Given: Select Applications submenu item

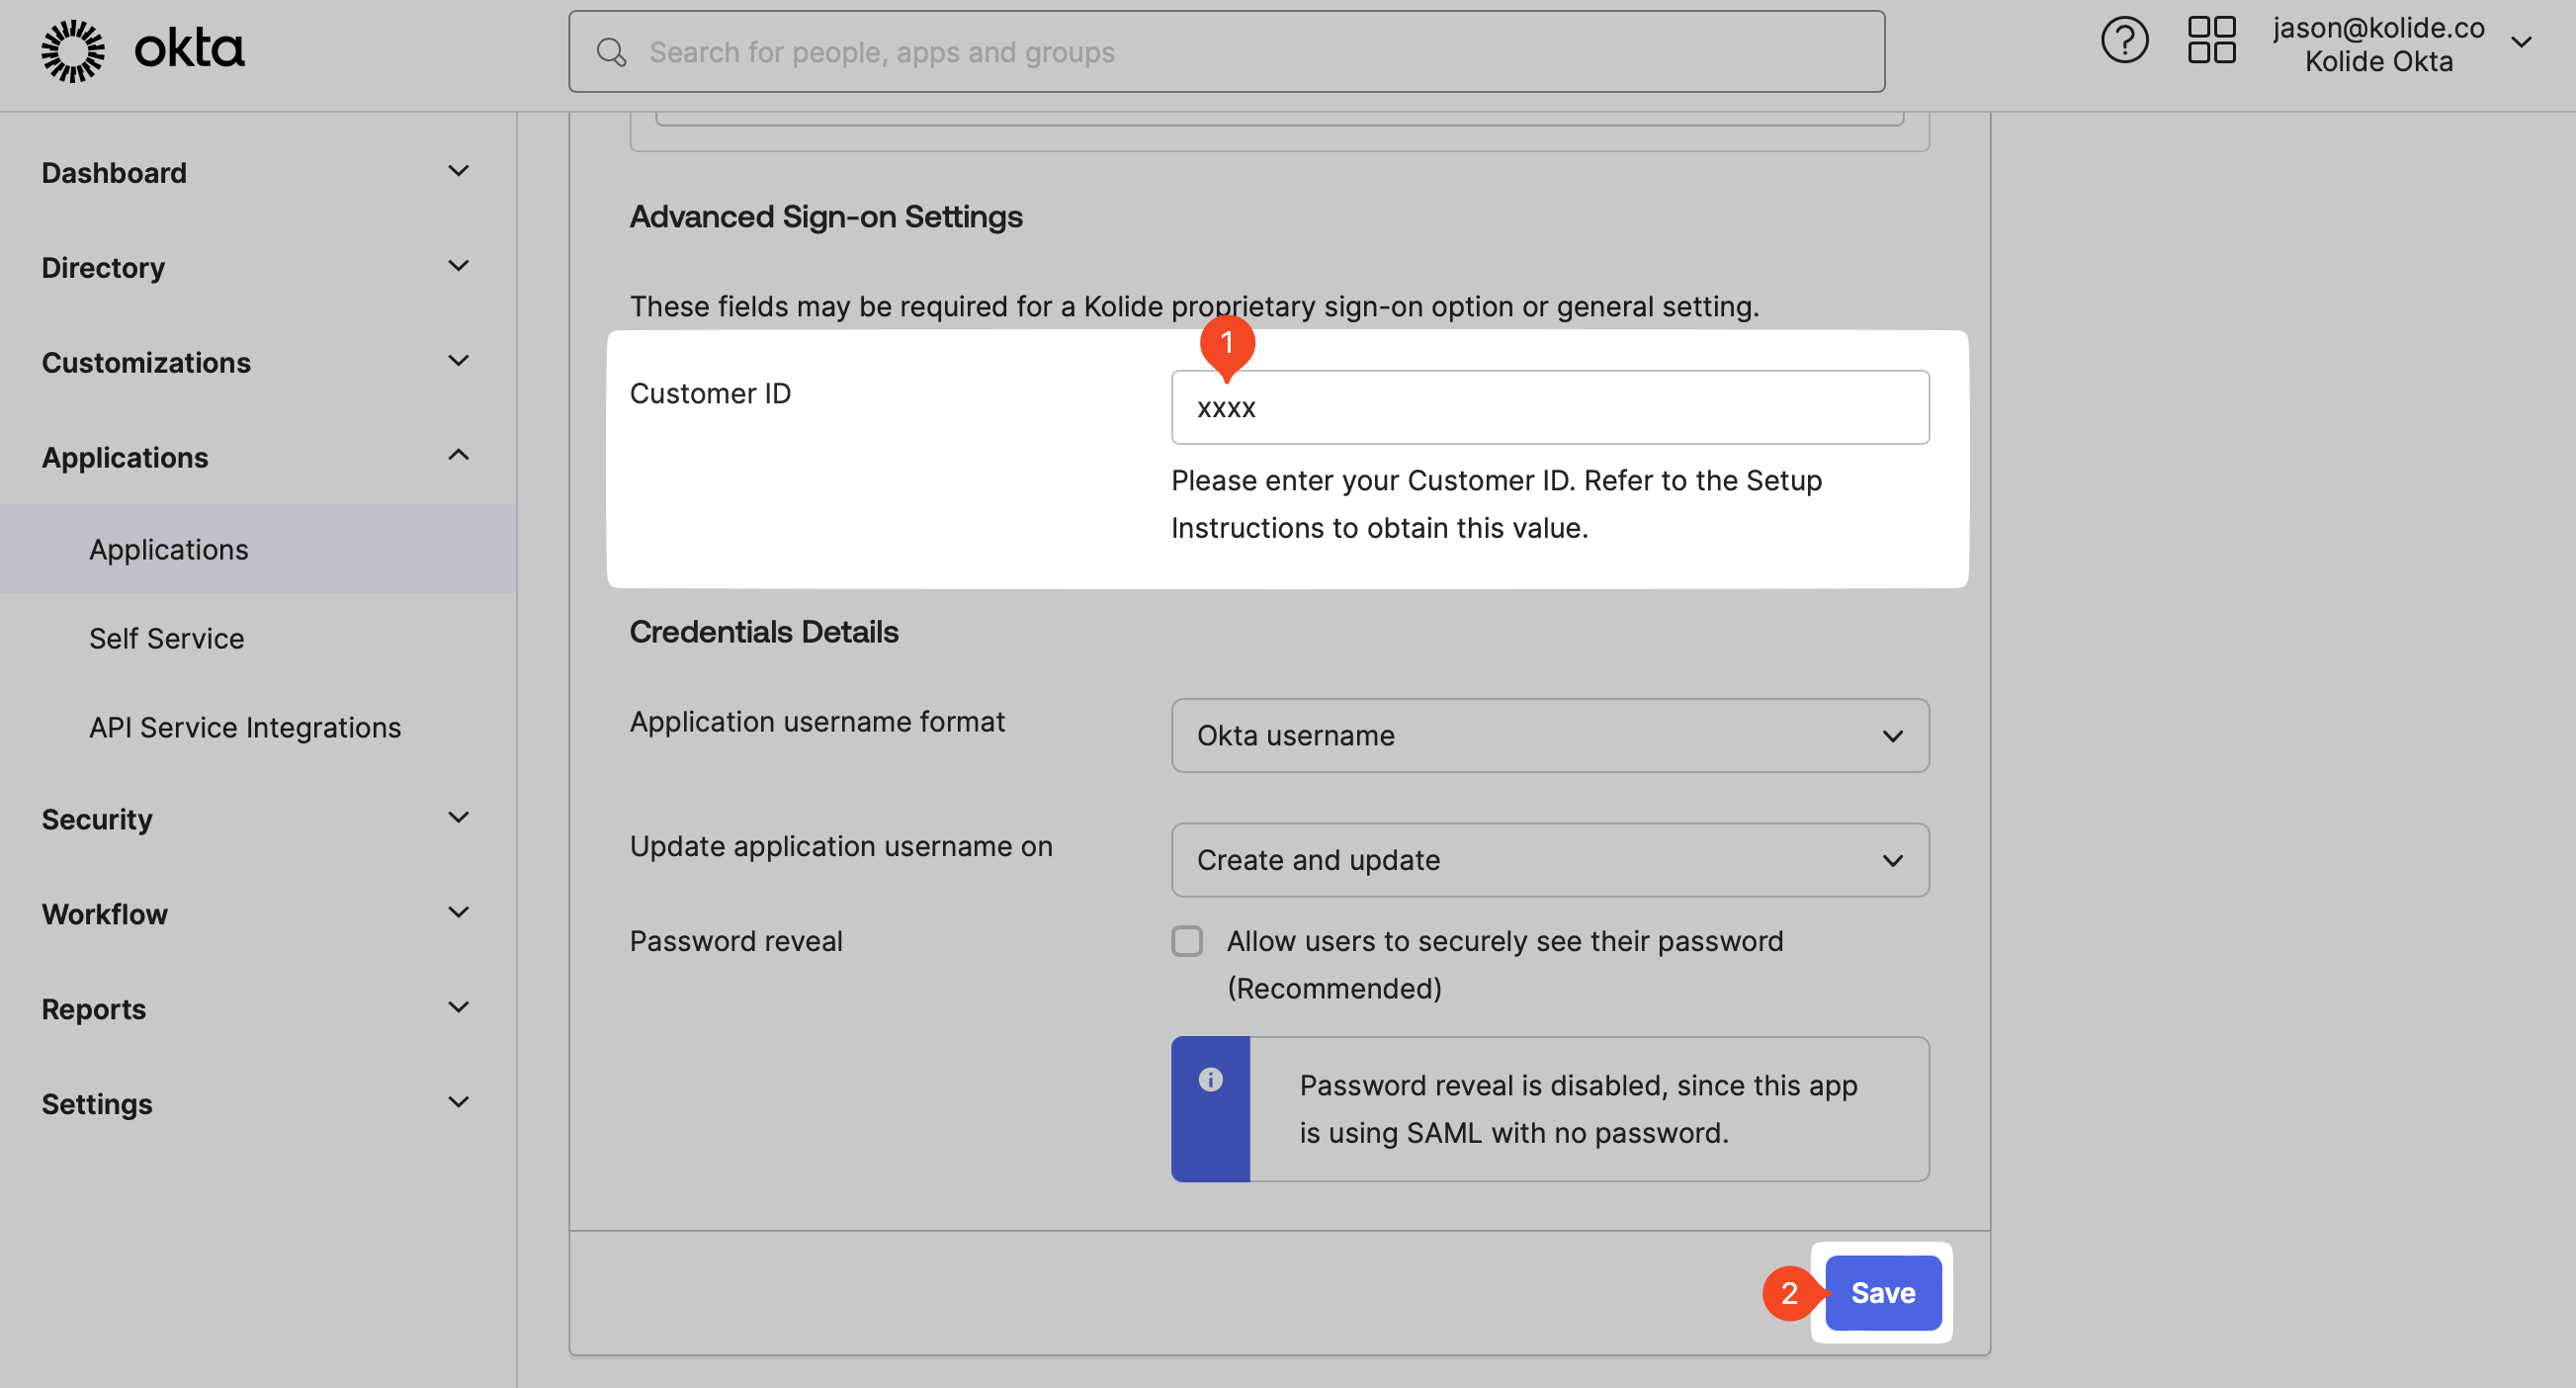Looking at the screenshot, I should point(258,550).
